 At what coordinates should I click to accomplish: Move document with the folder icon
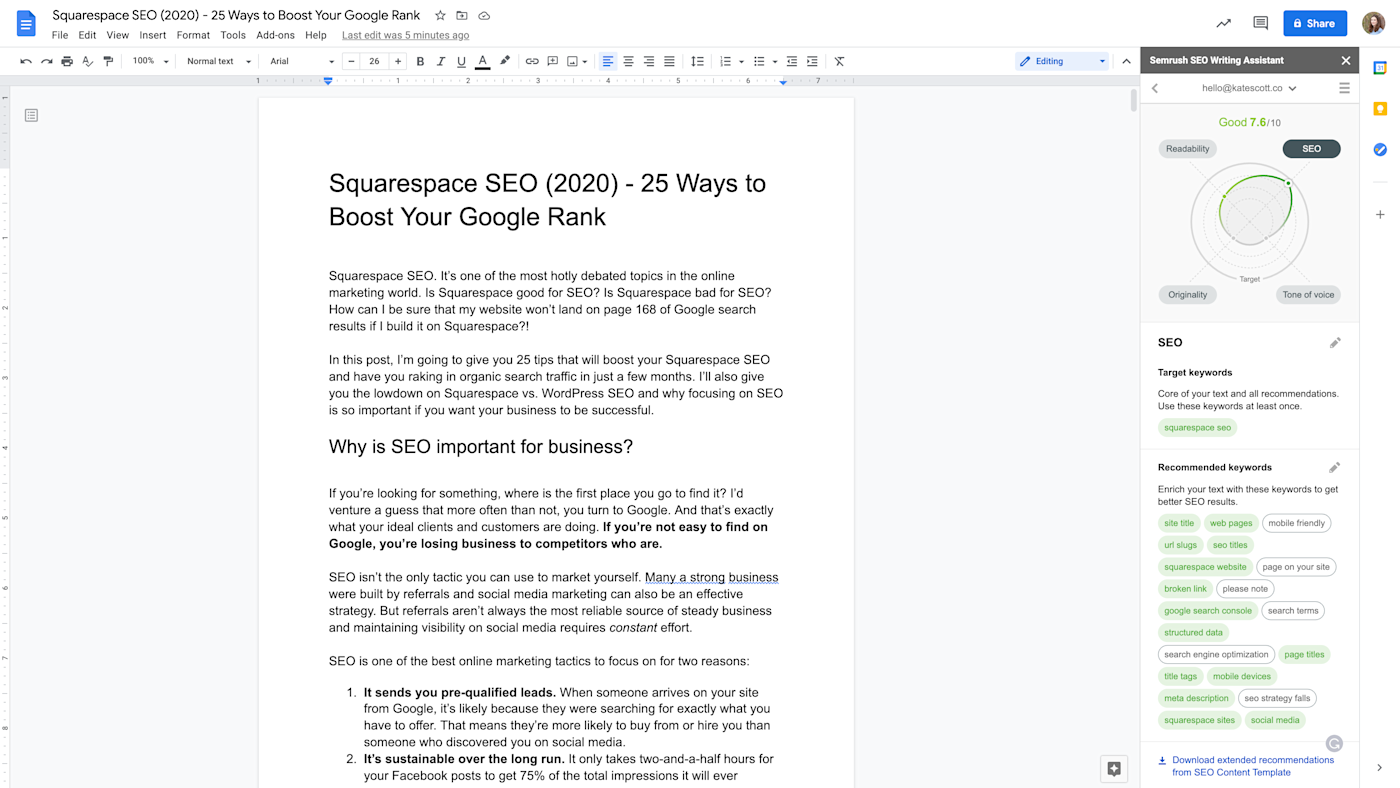point(462,16)
